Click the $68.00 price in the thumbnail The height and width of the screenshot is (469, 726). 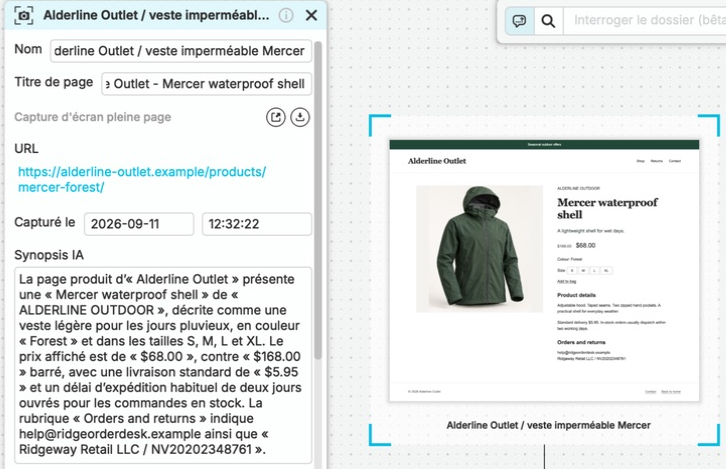pyautogui.click(x=586, y=246)
